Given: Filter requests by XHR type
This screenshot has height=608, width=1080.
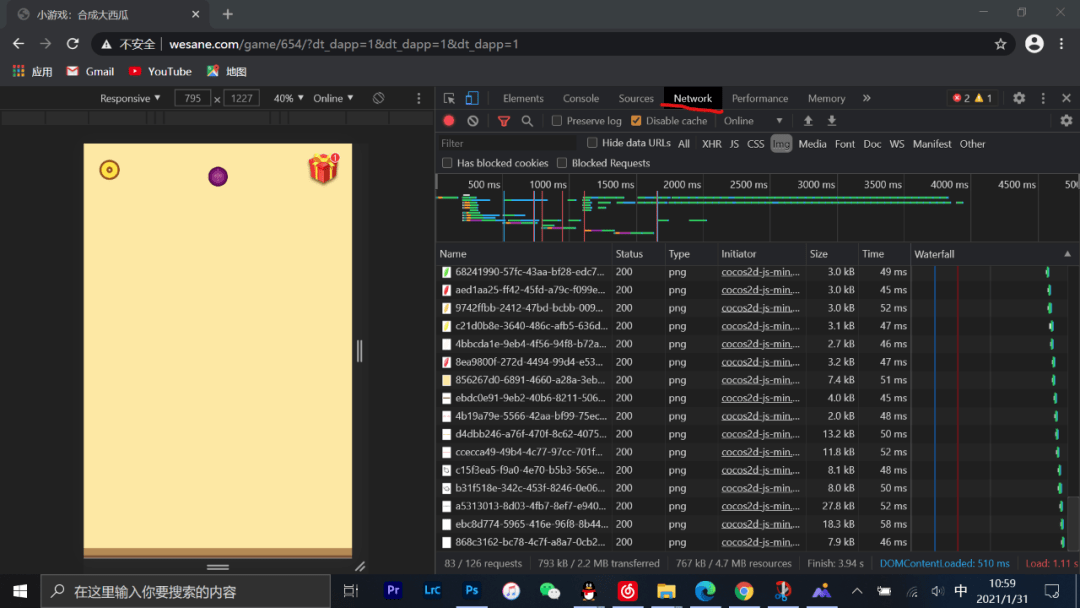Looking at the screenshot, I should 712,144.
